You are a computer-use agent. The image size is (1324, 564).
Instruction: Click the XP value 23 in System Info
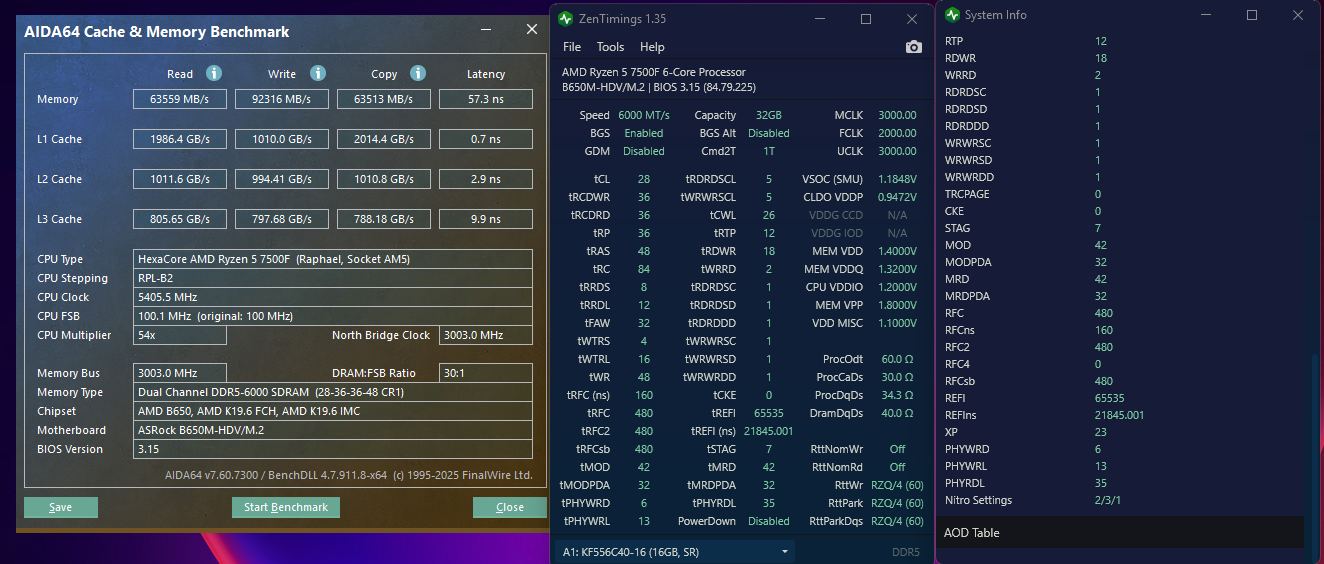[1101, 432]
